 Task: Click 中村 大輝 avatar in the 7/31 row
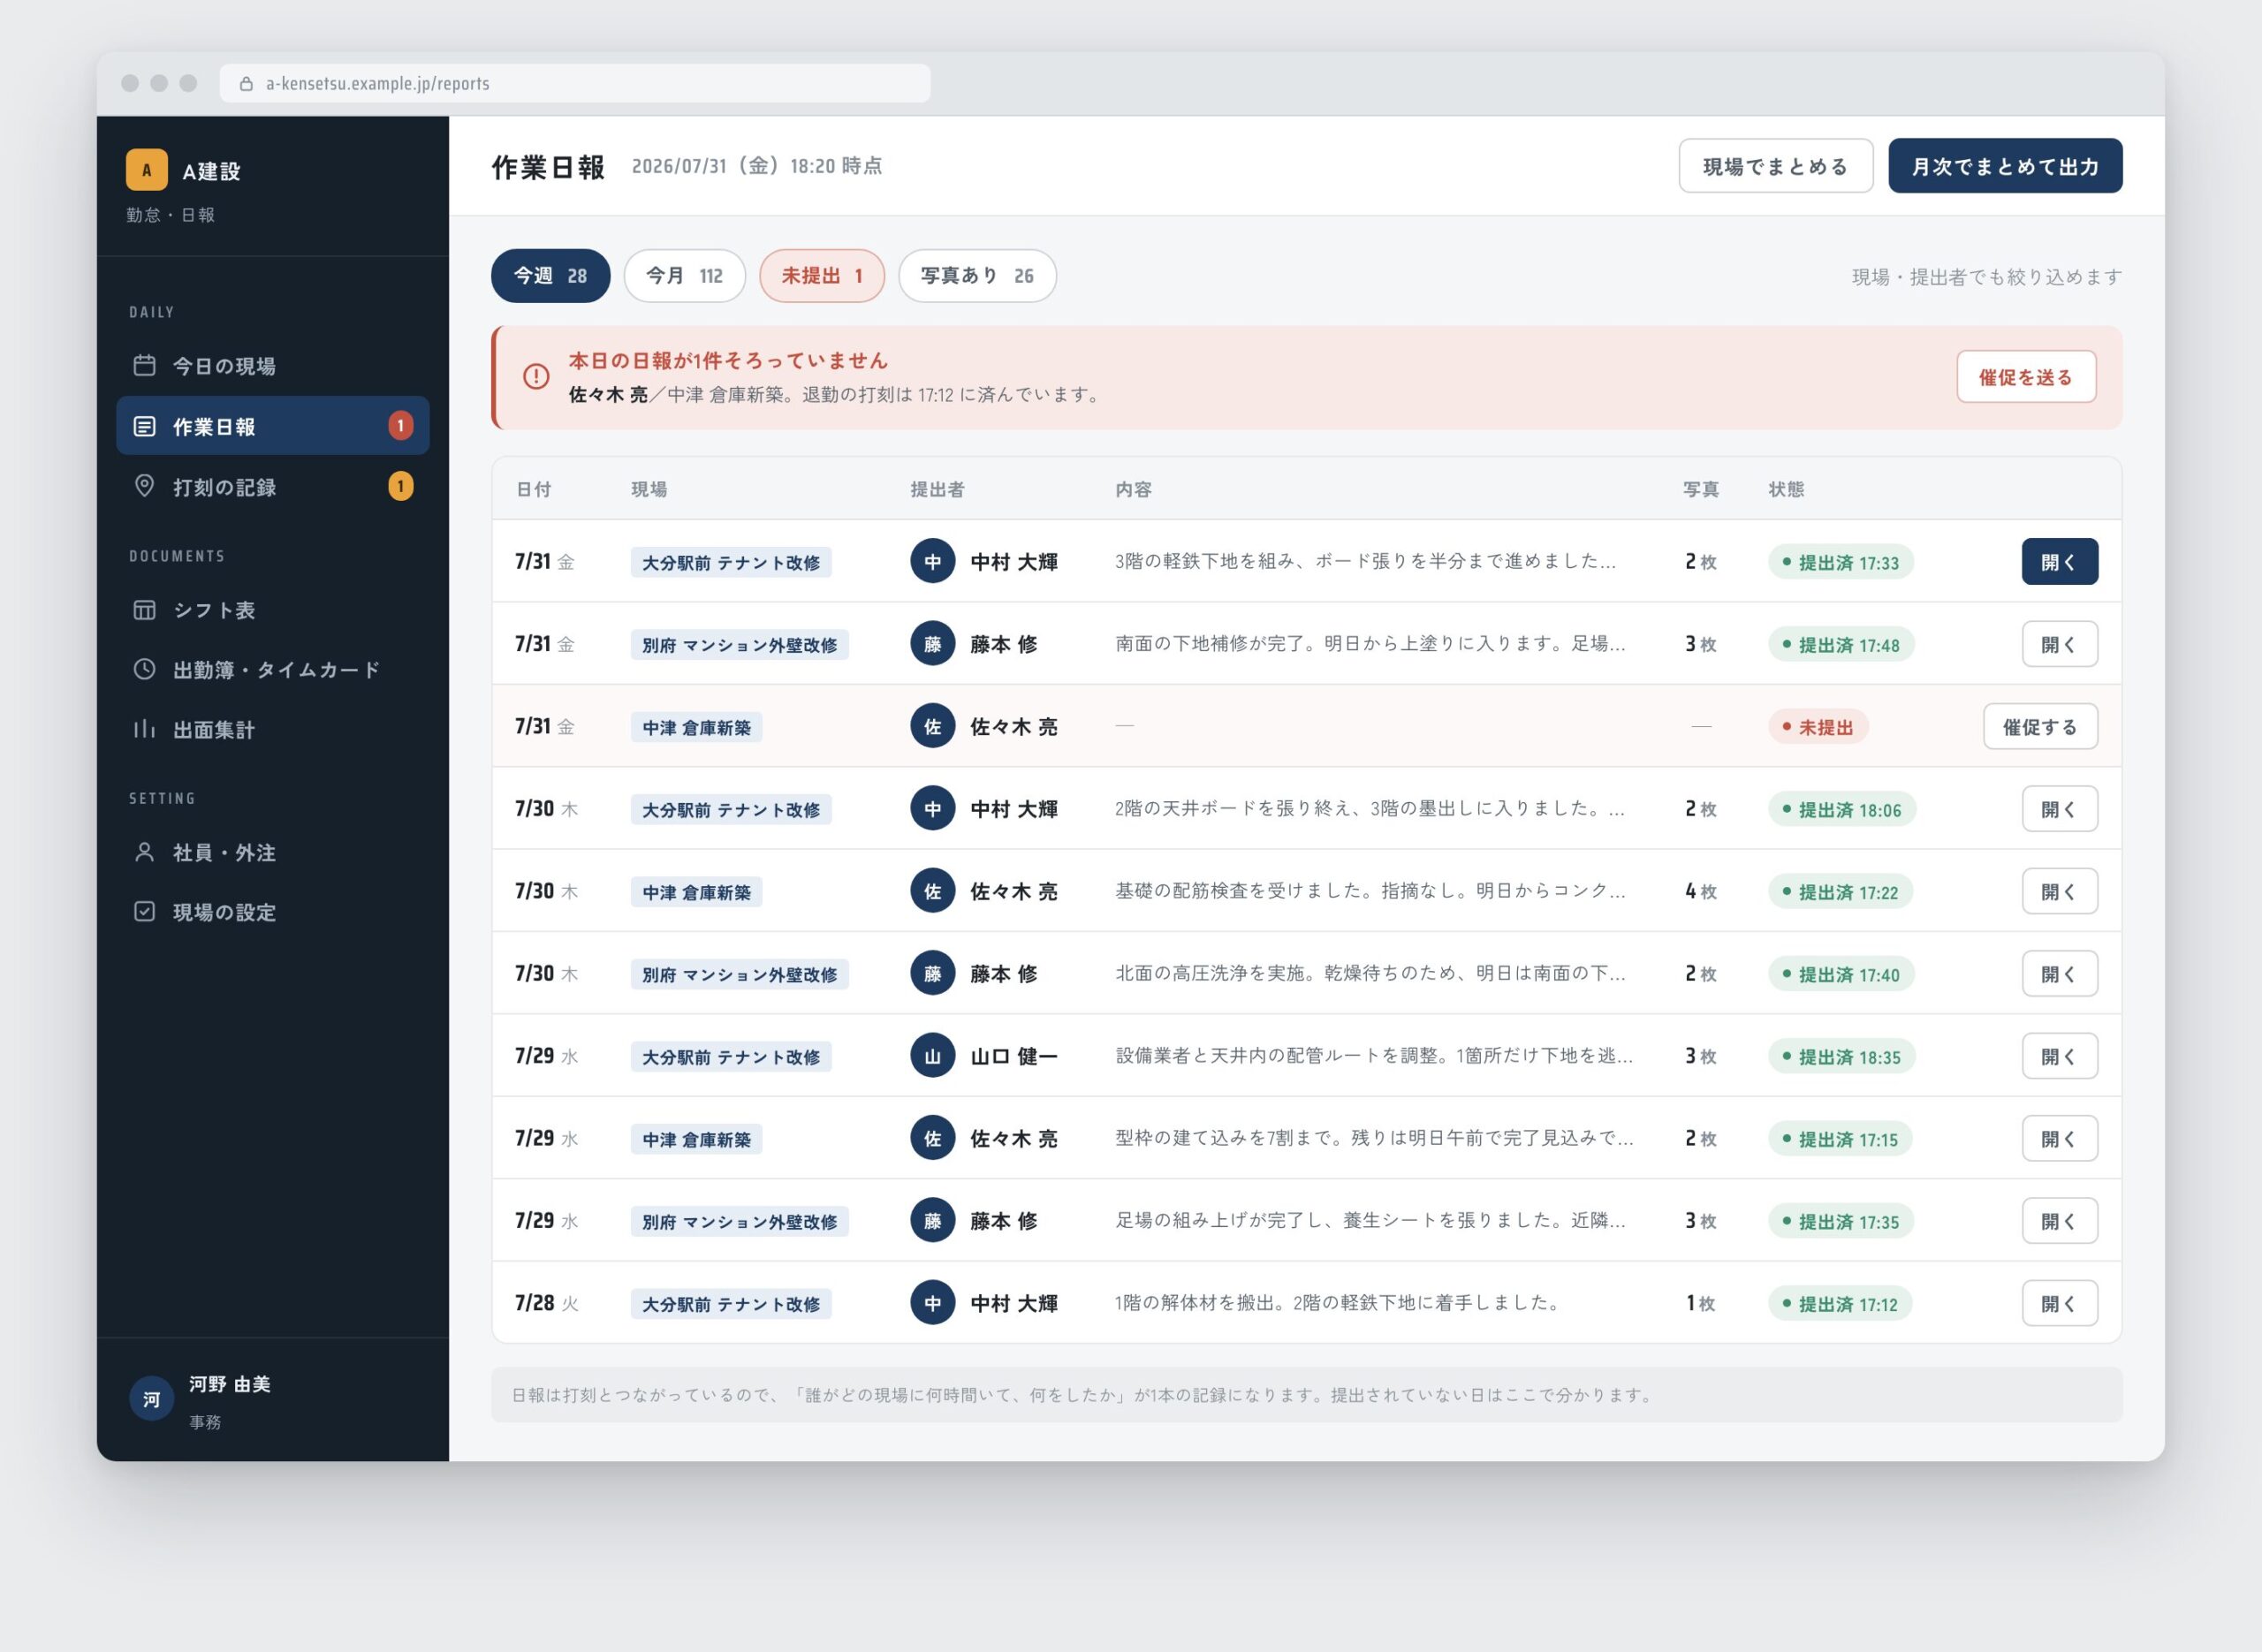[932, 561]
